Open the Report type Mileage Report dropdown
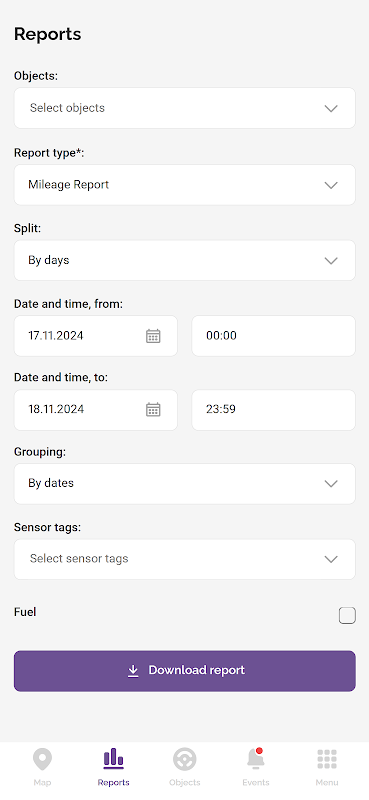 coord(185,185)
